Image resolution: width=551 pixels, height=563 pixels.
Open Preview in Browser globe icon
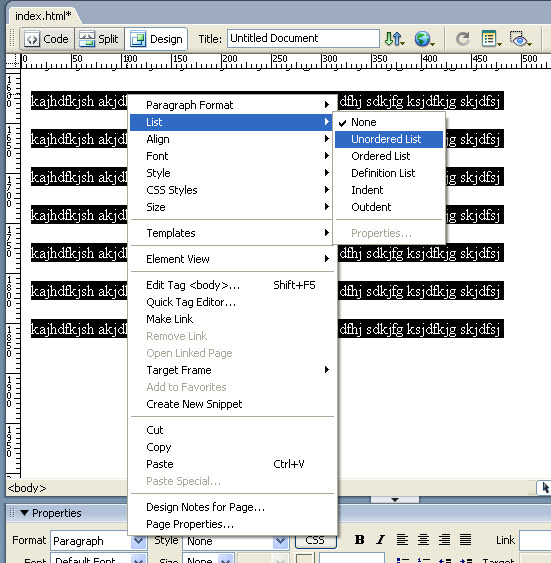pyautogui.click(x=424, y=39)
